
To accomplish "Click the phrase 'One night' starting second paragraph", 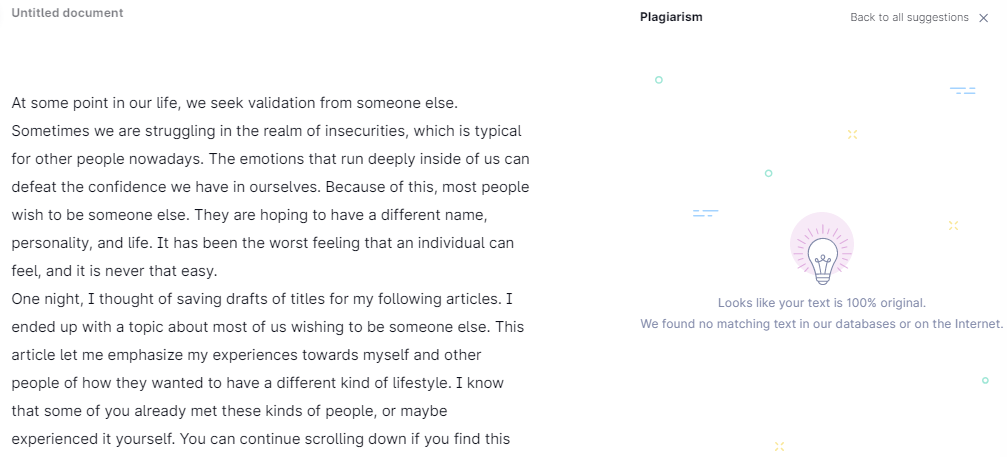I will click(x=39, y=299).
